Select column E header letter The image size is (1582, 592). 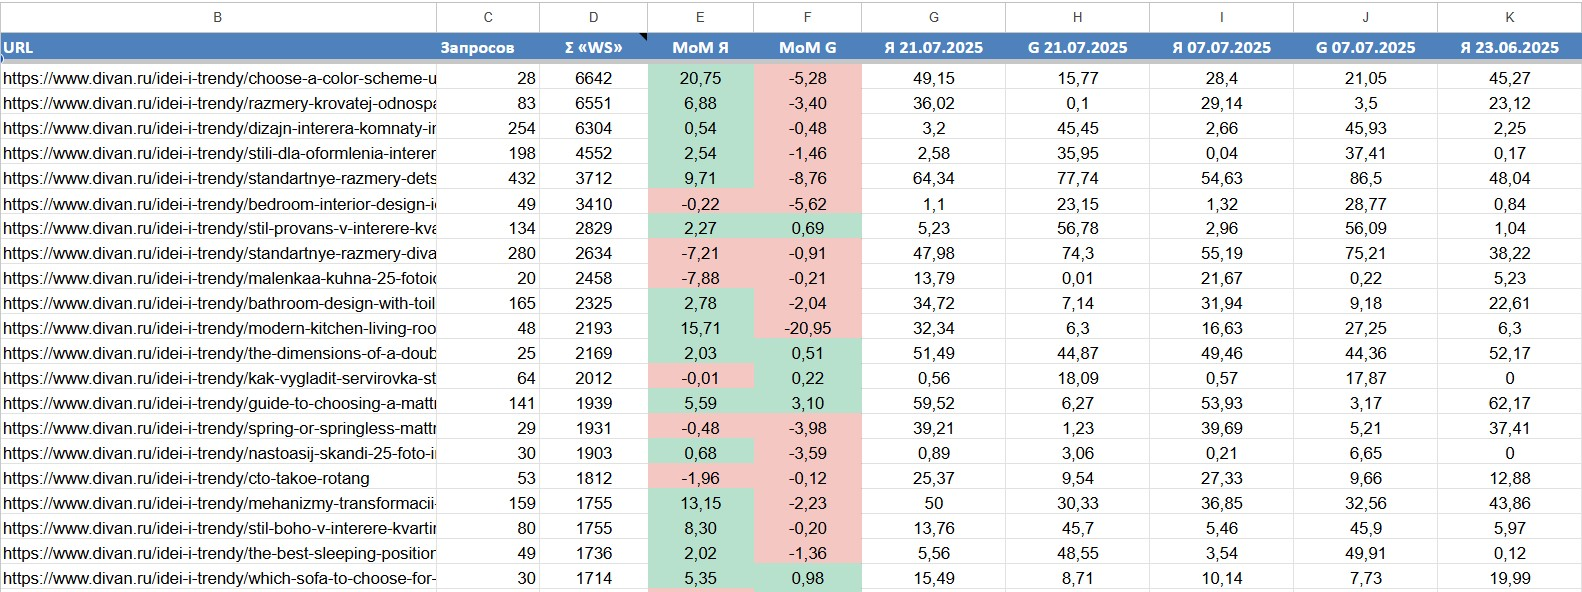point(700,17)
